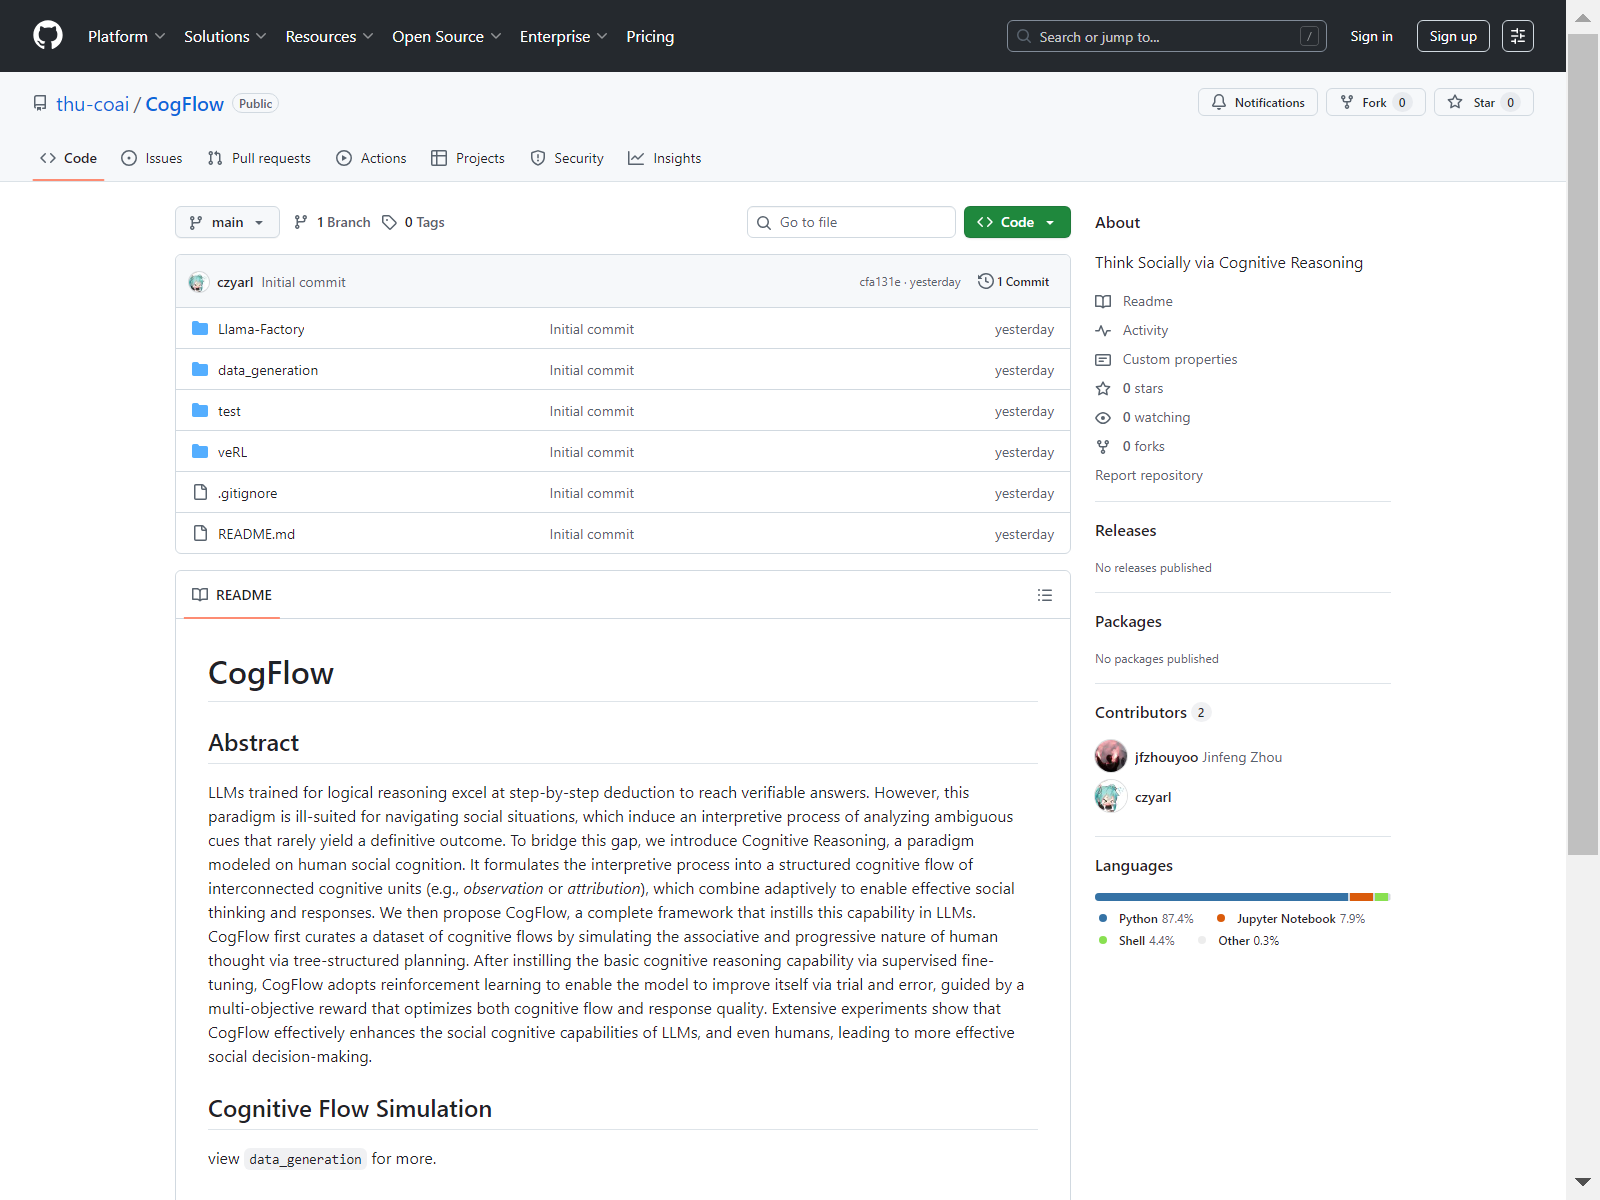Click the scrollbar down arrow
This screenshot has height=1200, width=1600.
[1582, 1182]
